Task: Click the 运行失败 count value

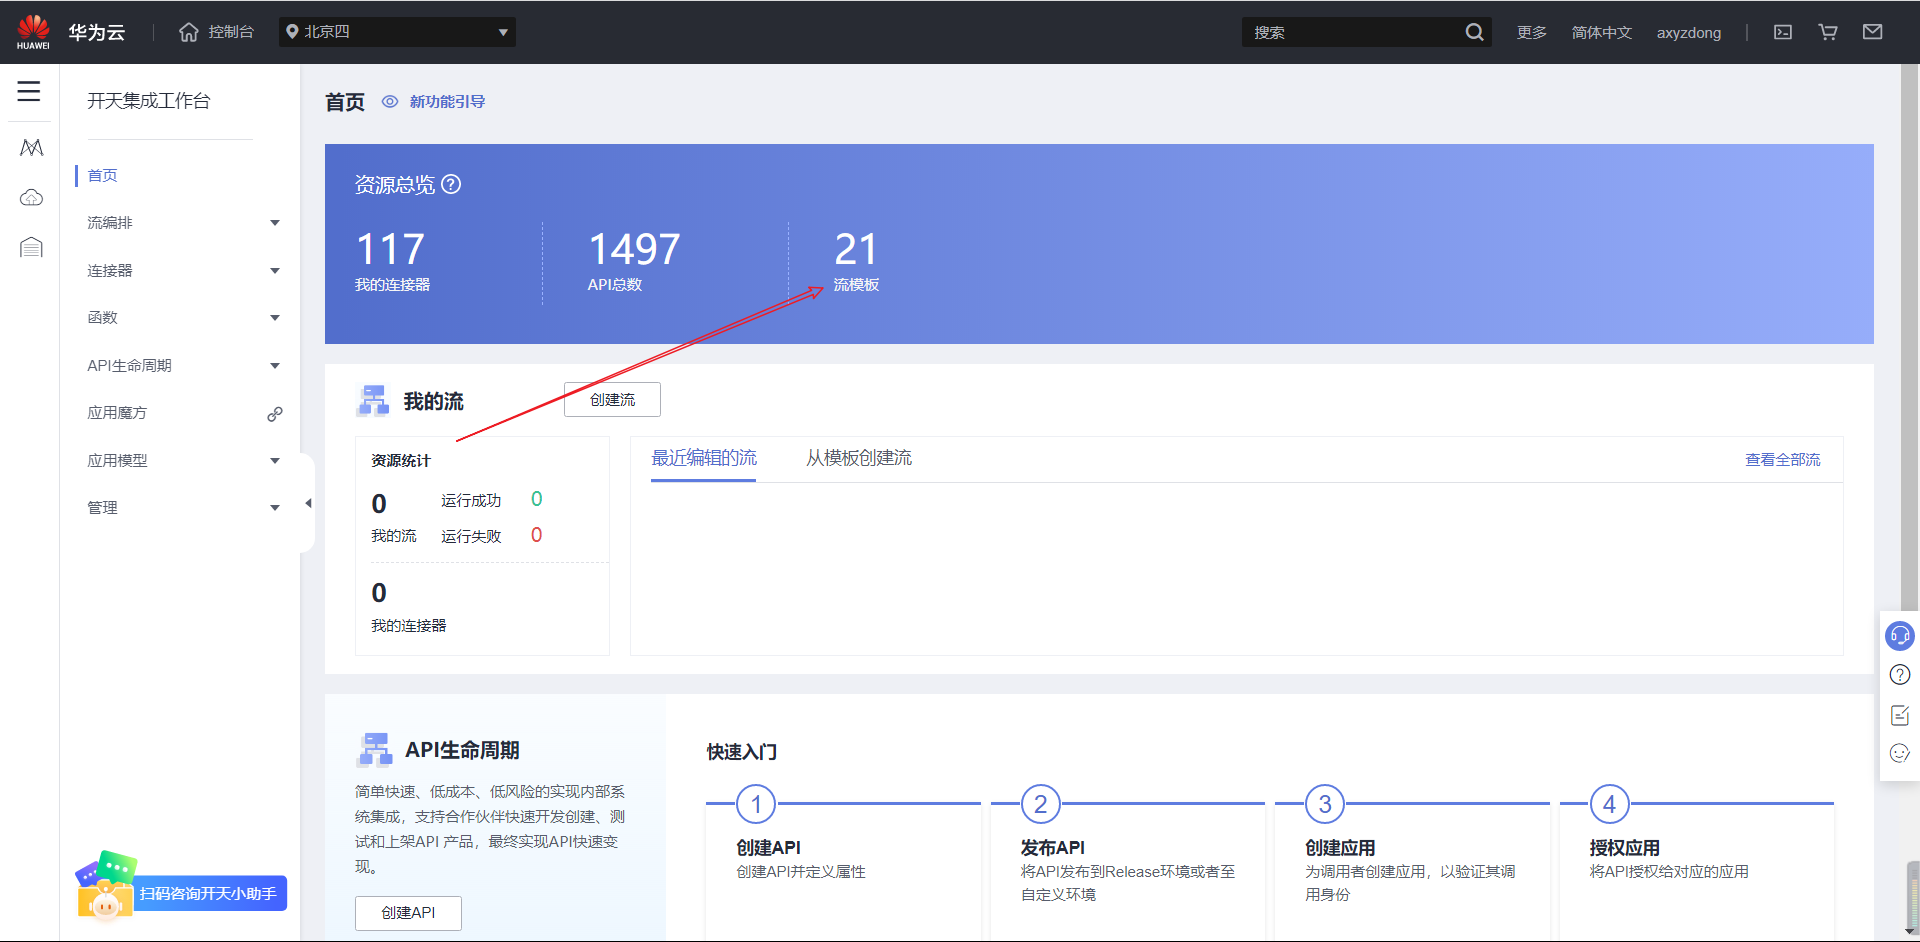Action: (x=537, y=535)
